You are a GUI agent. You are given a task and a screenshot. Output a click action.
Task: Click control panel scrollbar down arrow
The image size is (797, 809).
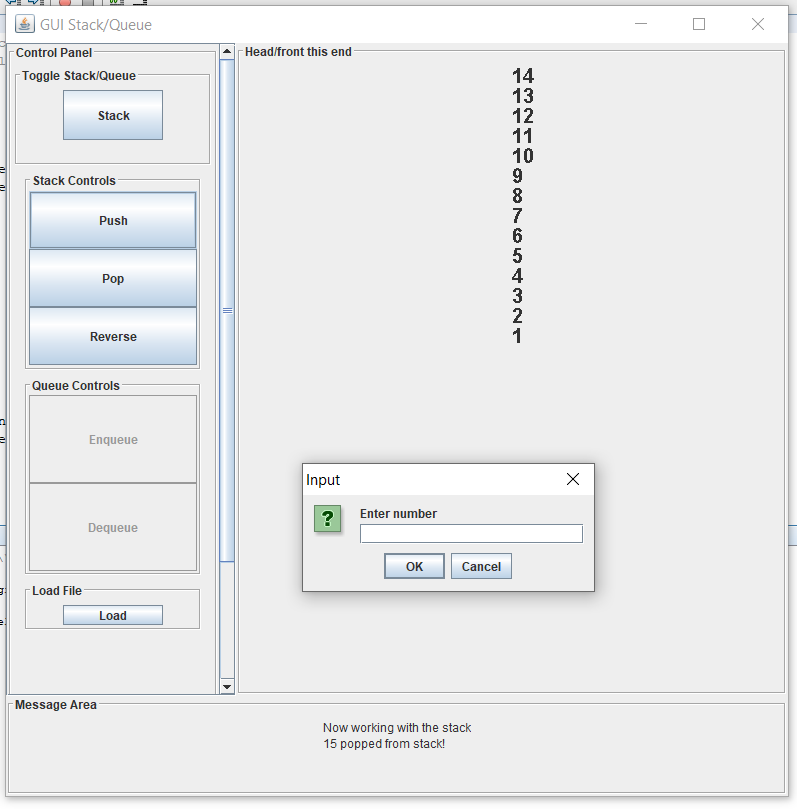click(226, 687)
